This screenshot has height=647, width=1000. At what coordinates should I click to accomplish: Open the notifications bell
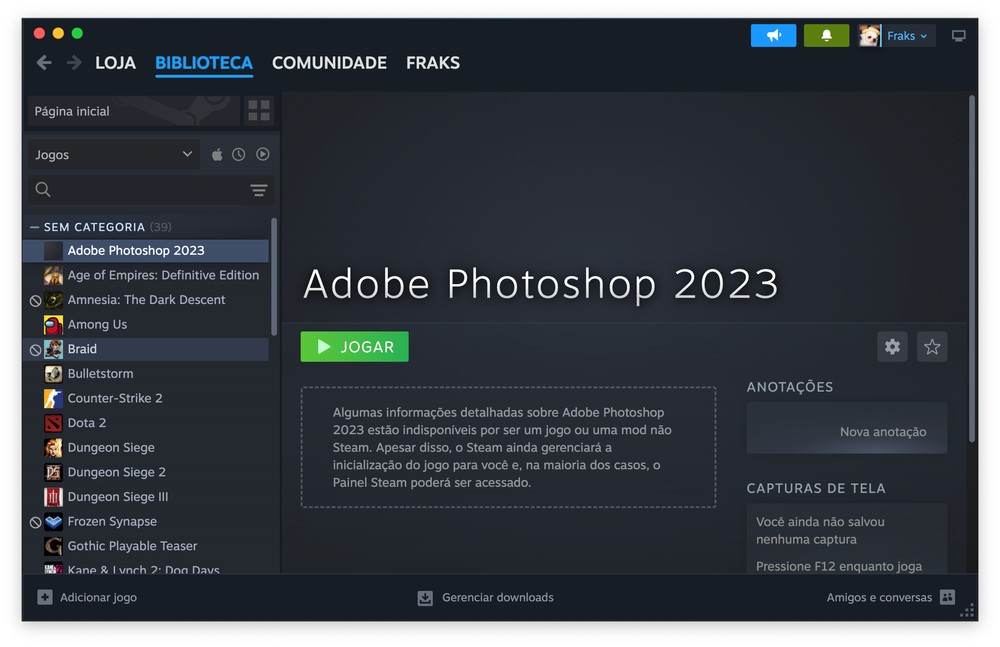826,36
